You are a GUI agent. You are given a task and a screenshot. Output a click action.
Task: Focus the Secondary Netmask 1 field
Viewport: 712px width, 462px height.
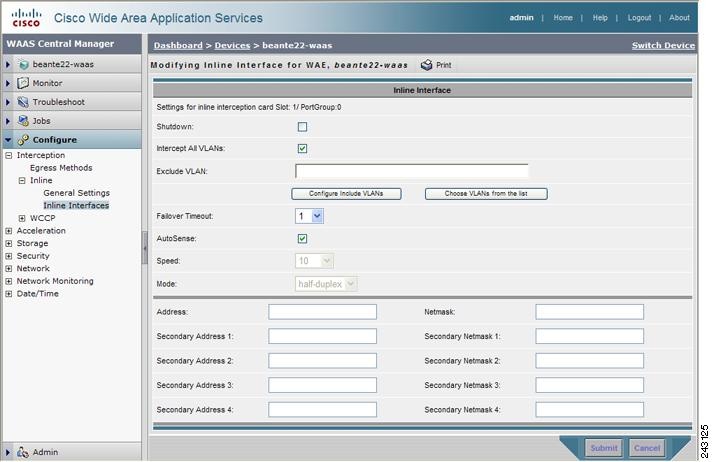589,336
